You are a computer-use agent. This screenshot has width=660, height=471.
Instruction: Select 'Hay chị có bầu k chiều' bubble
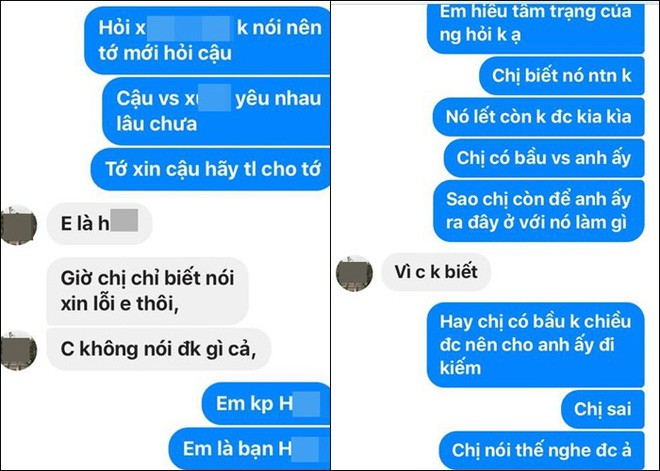pyautogui.click(x=536, y=344)
